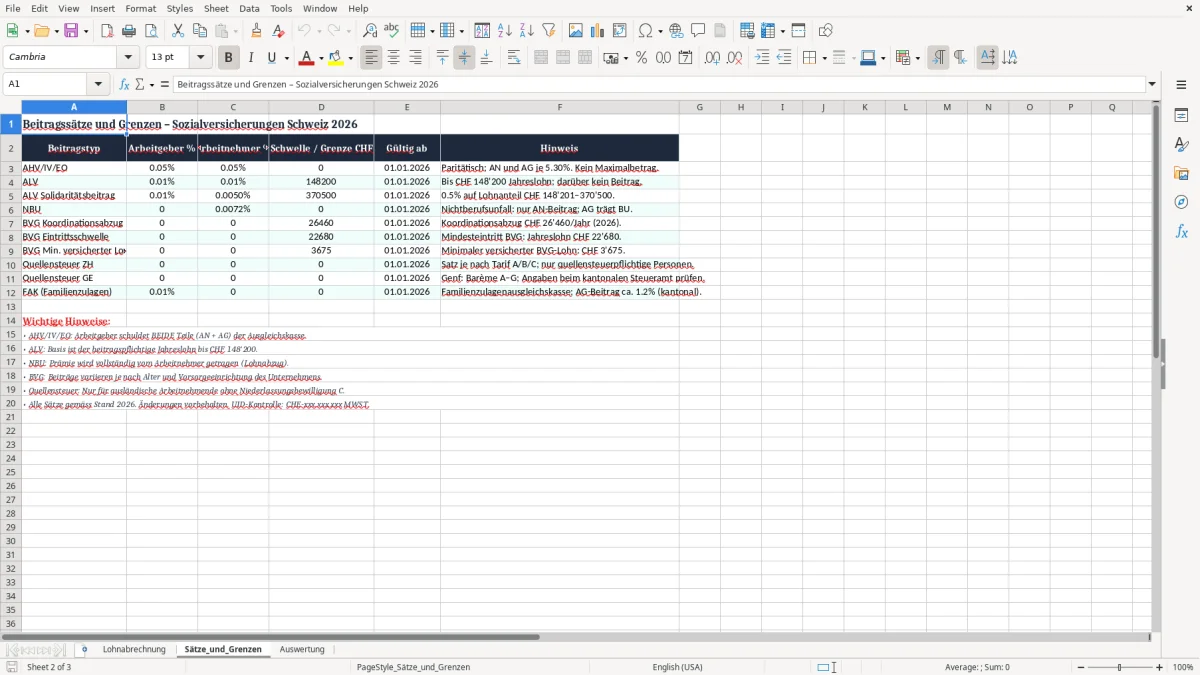The image size is (1200, 675).
Task: Add a decimal place
Action: click(x=712, y=58)
